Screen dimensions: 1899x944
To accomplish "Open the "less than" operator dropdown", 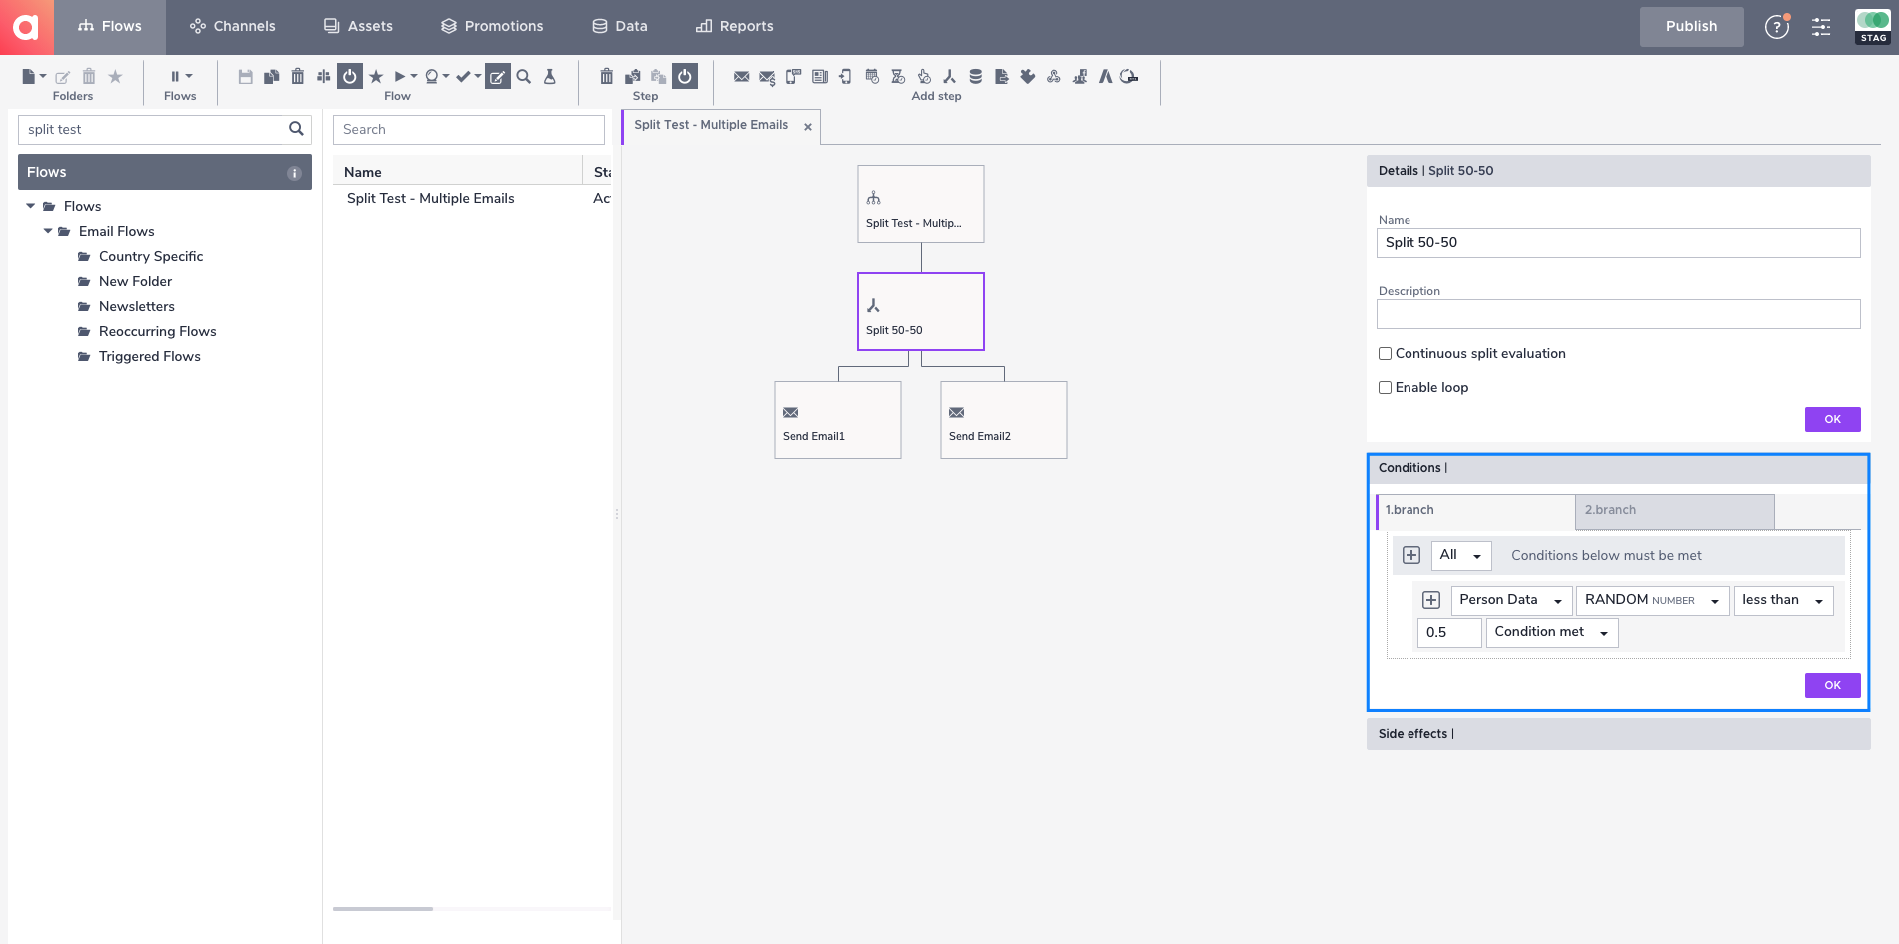I will (1783, 600).
